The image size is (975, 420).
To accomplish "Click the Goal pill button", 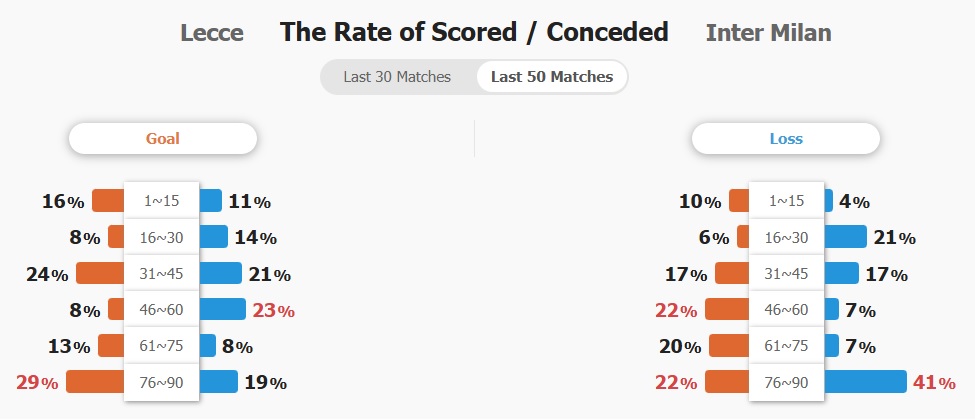I will [x=163, y=139].
